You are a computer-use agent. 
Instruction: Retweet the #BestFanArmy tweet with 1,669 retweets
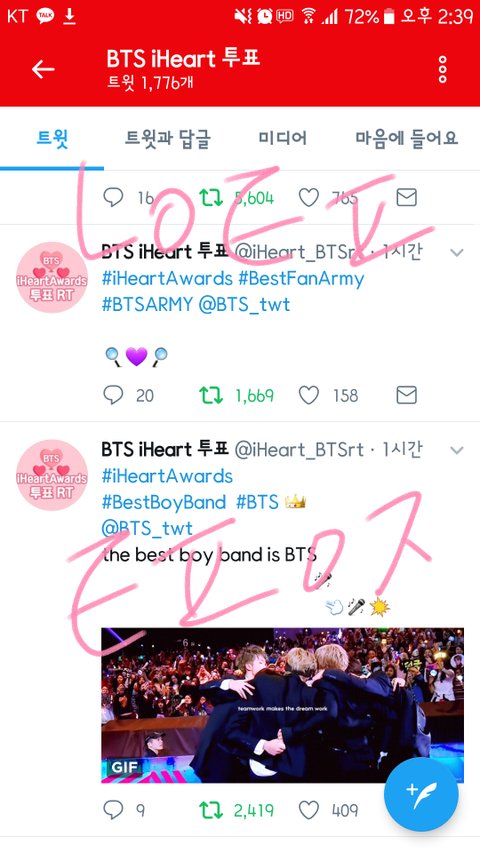click(211, 395)
